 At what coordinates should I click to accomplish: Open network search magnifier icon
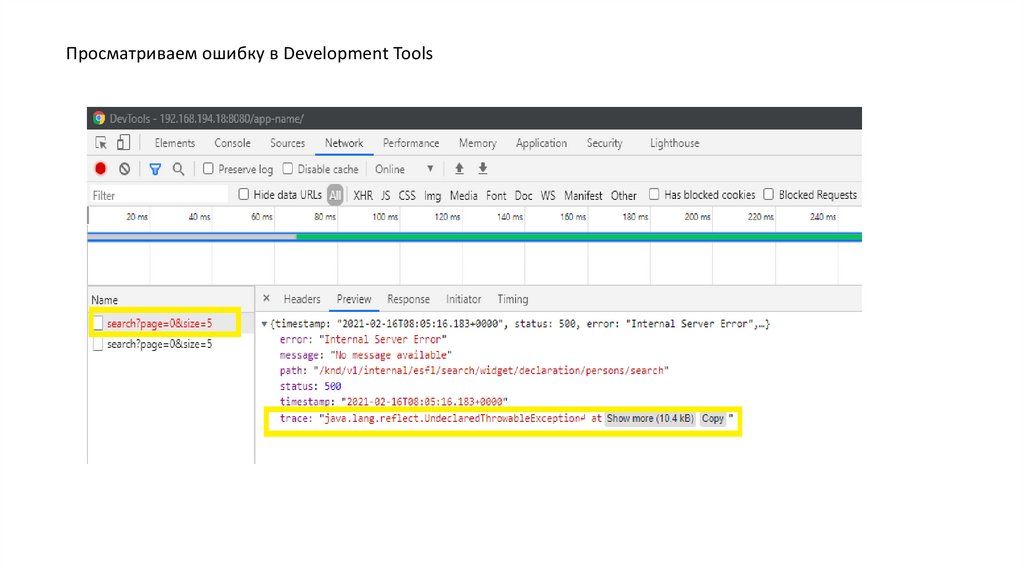click(178, 169)
